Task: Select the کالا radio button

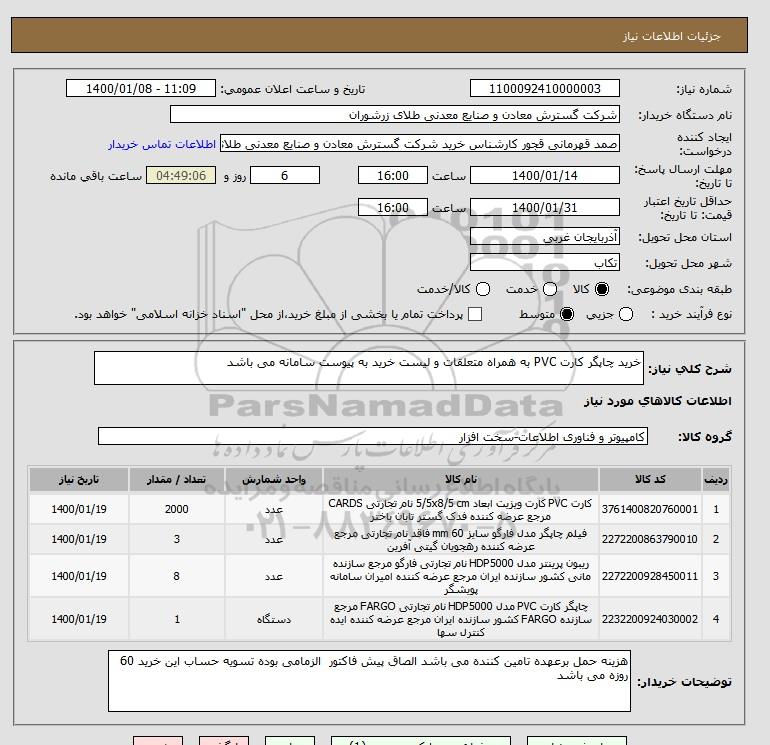Action: point(602,289)
